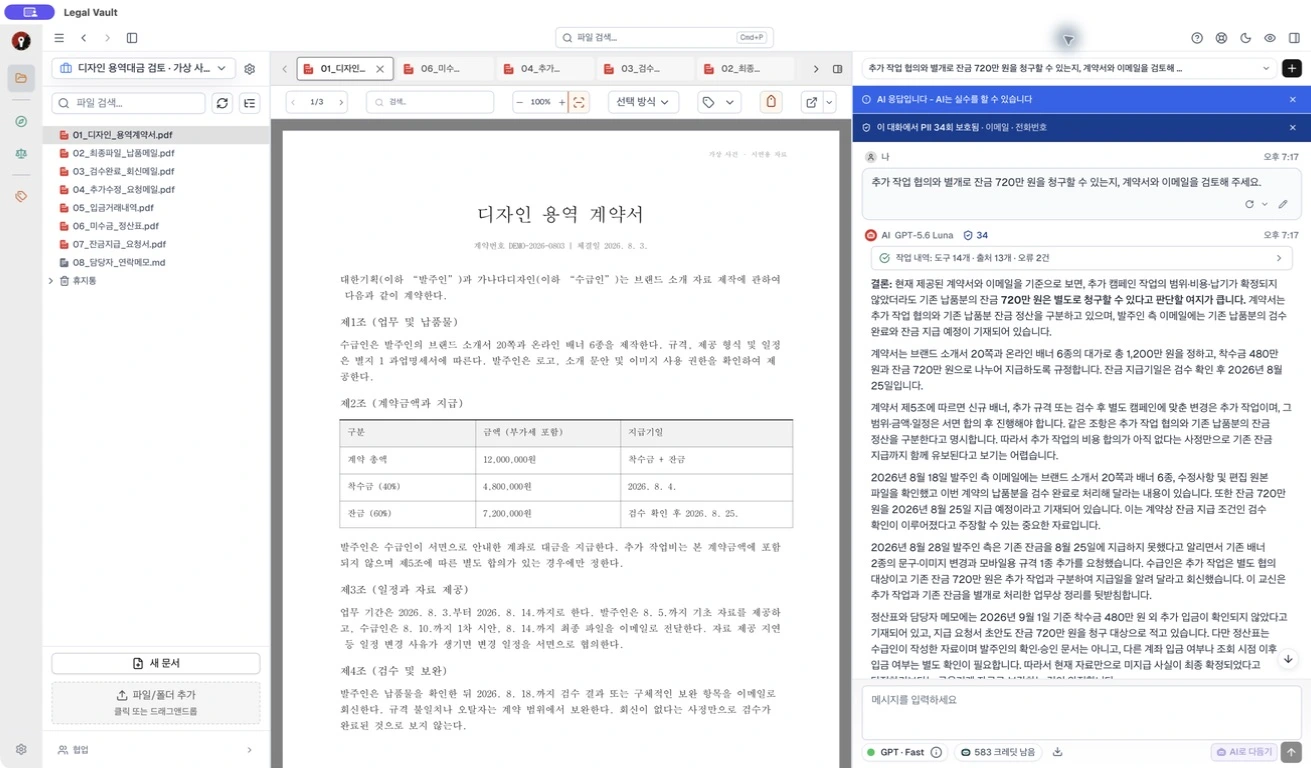
Task: Download the chat using the download icon
Action: click(x=1057, y=752)
